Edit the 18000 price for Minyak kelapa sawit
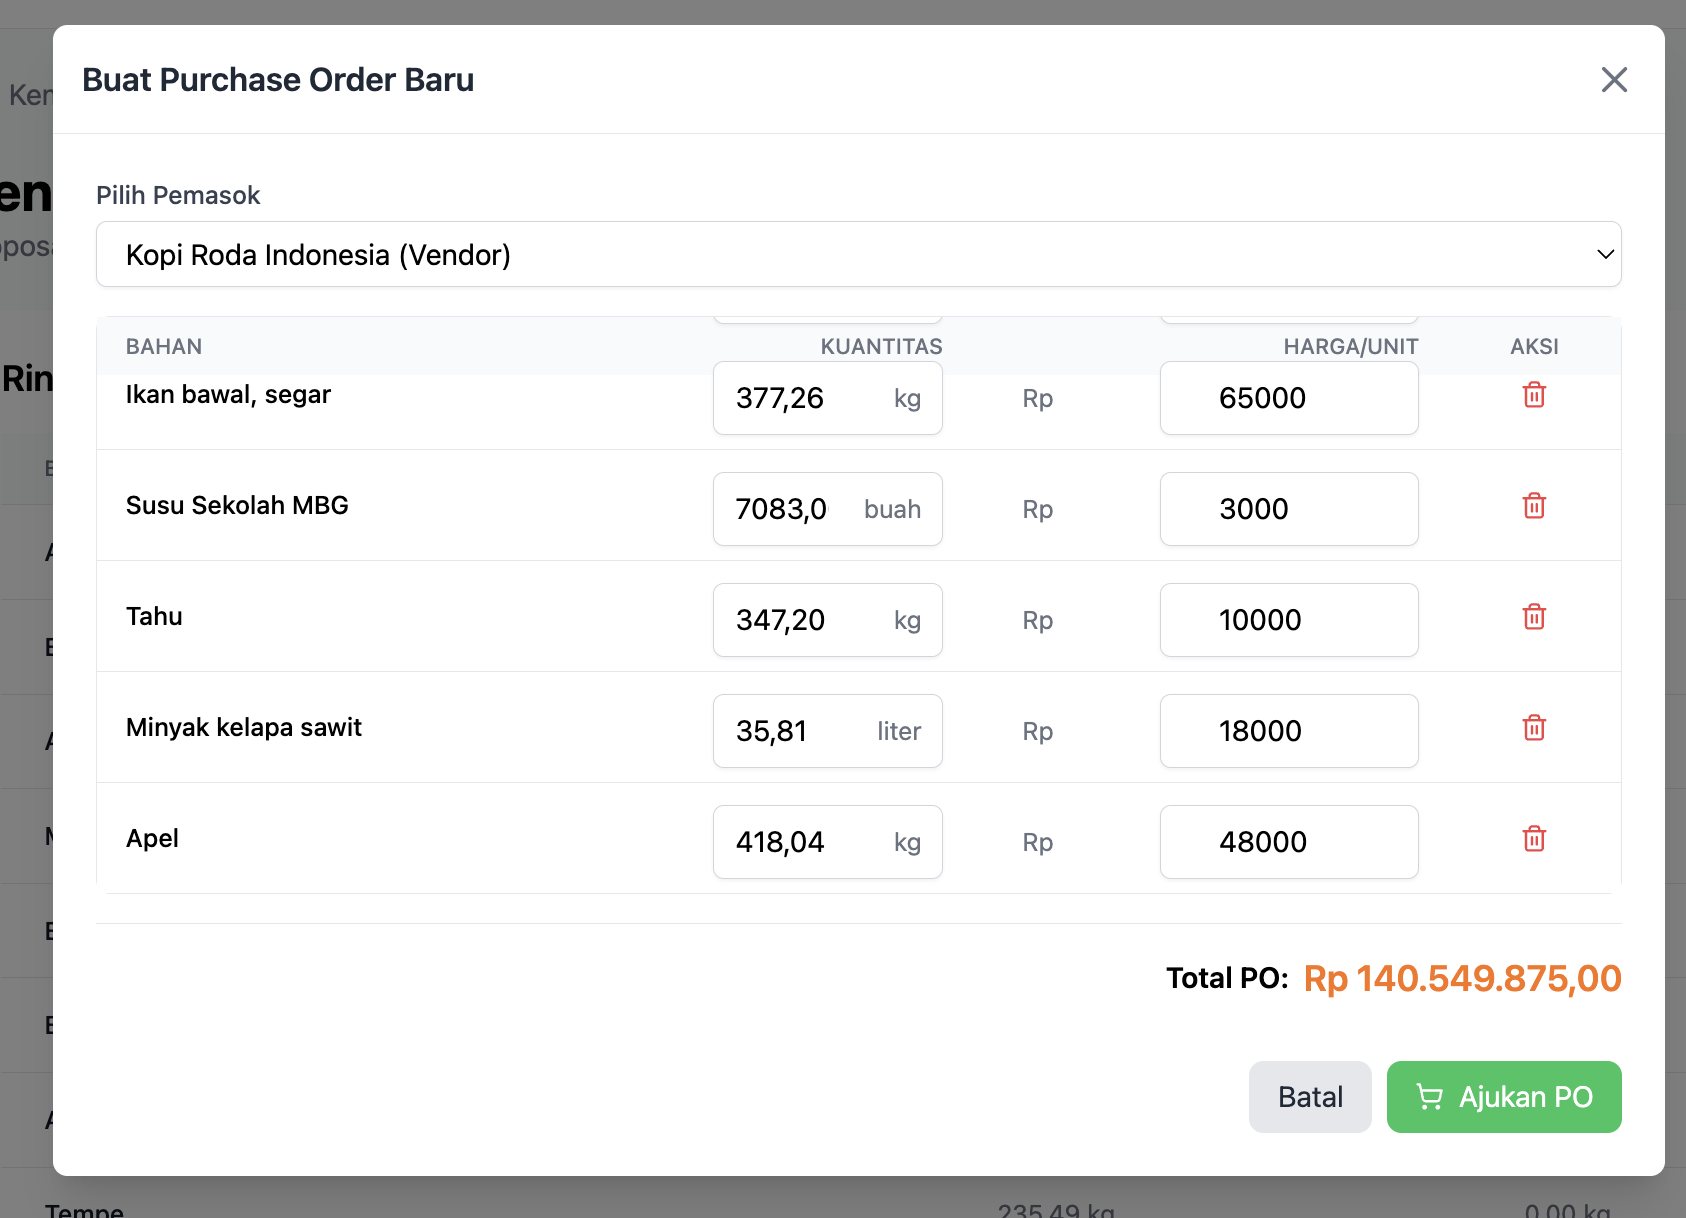The width and height of the screenshot is (1686, 1218). point(1288,731)
